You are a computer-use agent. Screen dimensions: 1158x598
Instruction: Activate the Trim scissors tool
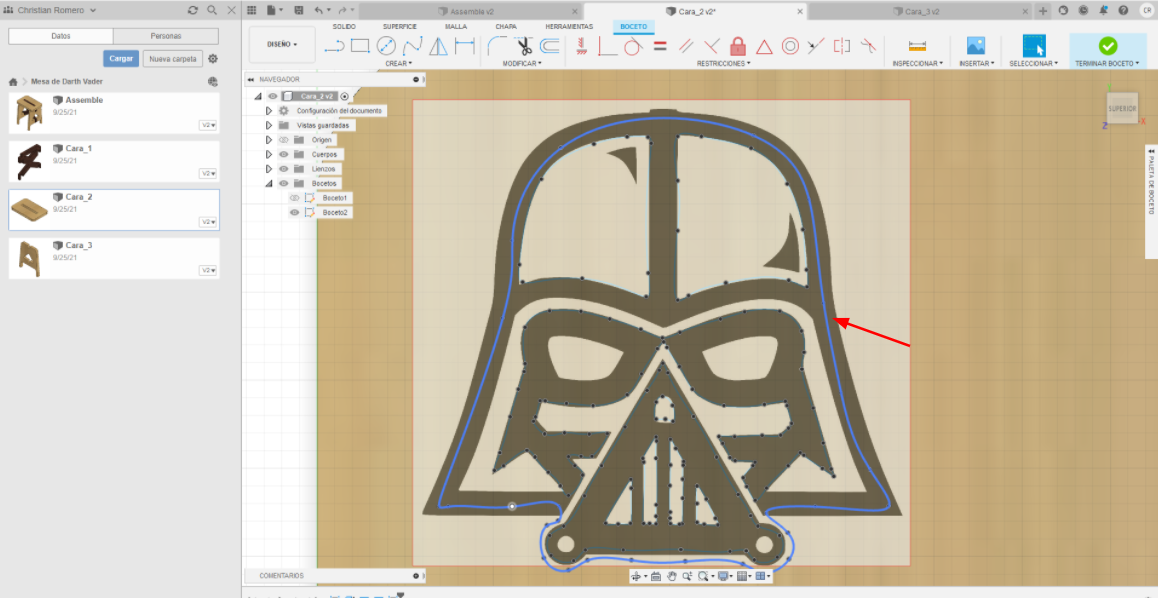click(x=524, y=47)
